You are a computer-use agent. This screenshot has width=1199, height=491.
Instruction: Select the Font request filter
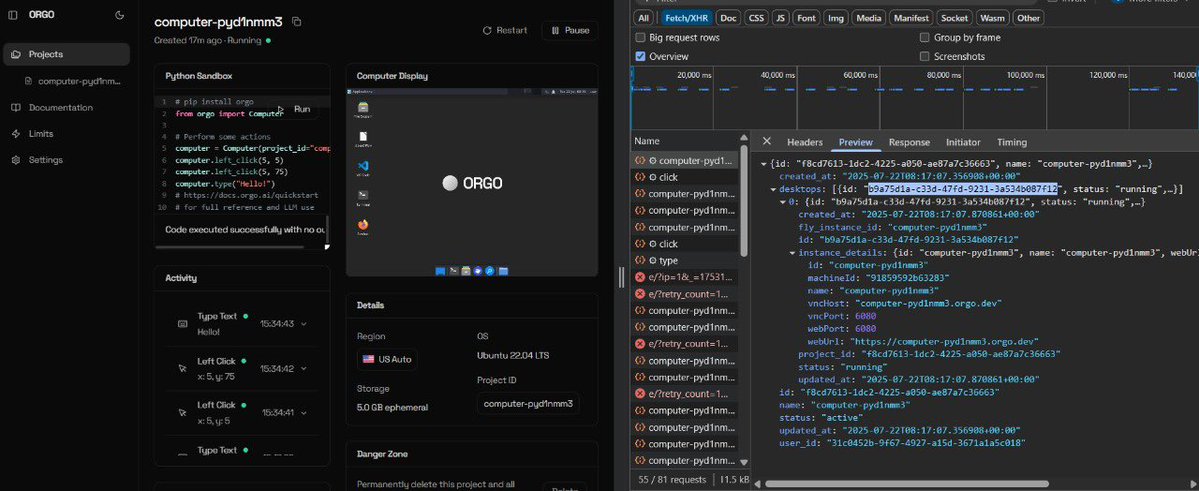tap(806, 18)
